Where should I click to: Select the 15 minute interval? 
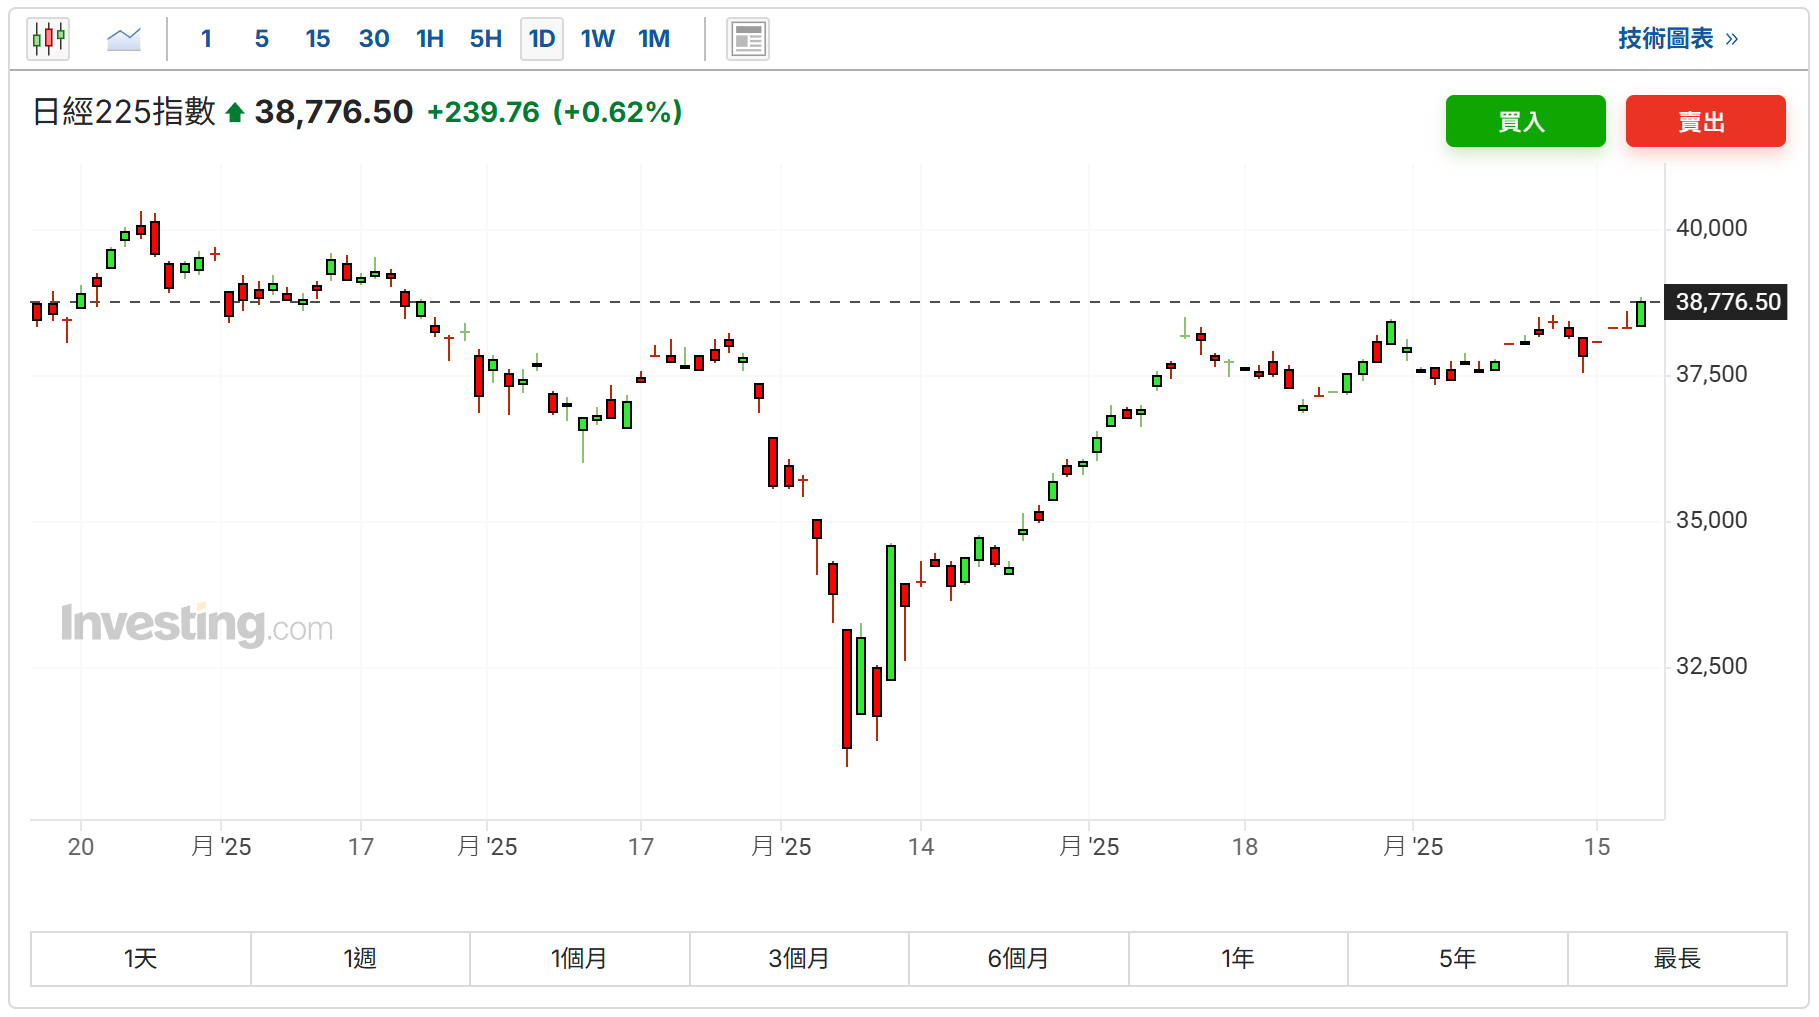coord(318,39)
